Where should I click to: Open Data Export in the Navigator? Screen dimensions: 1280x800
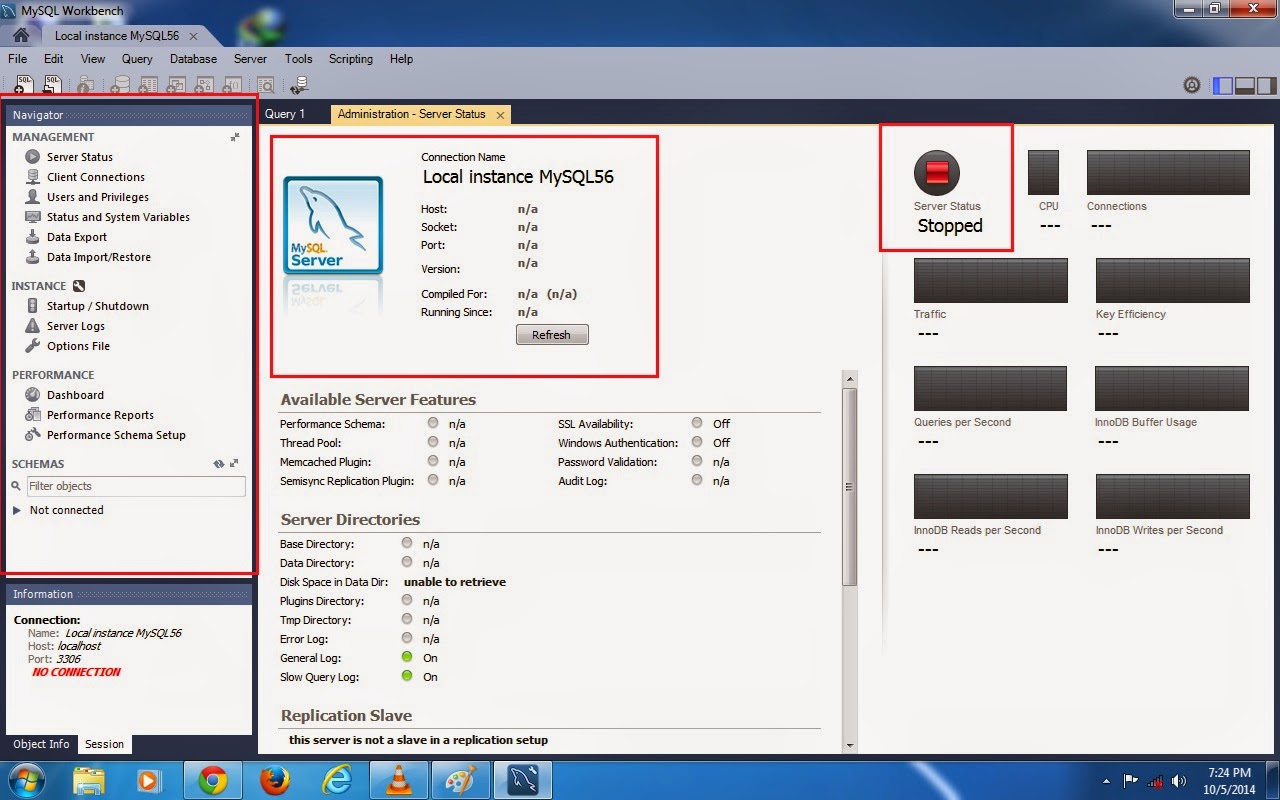click(77, 237)
